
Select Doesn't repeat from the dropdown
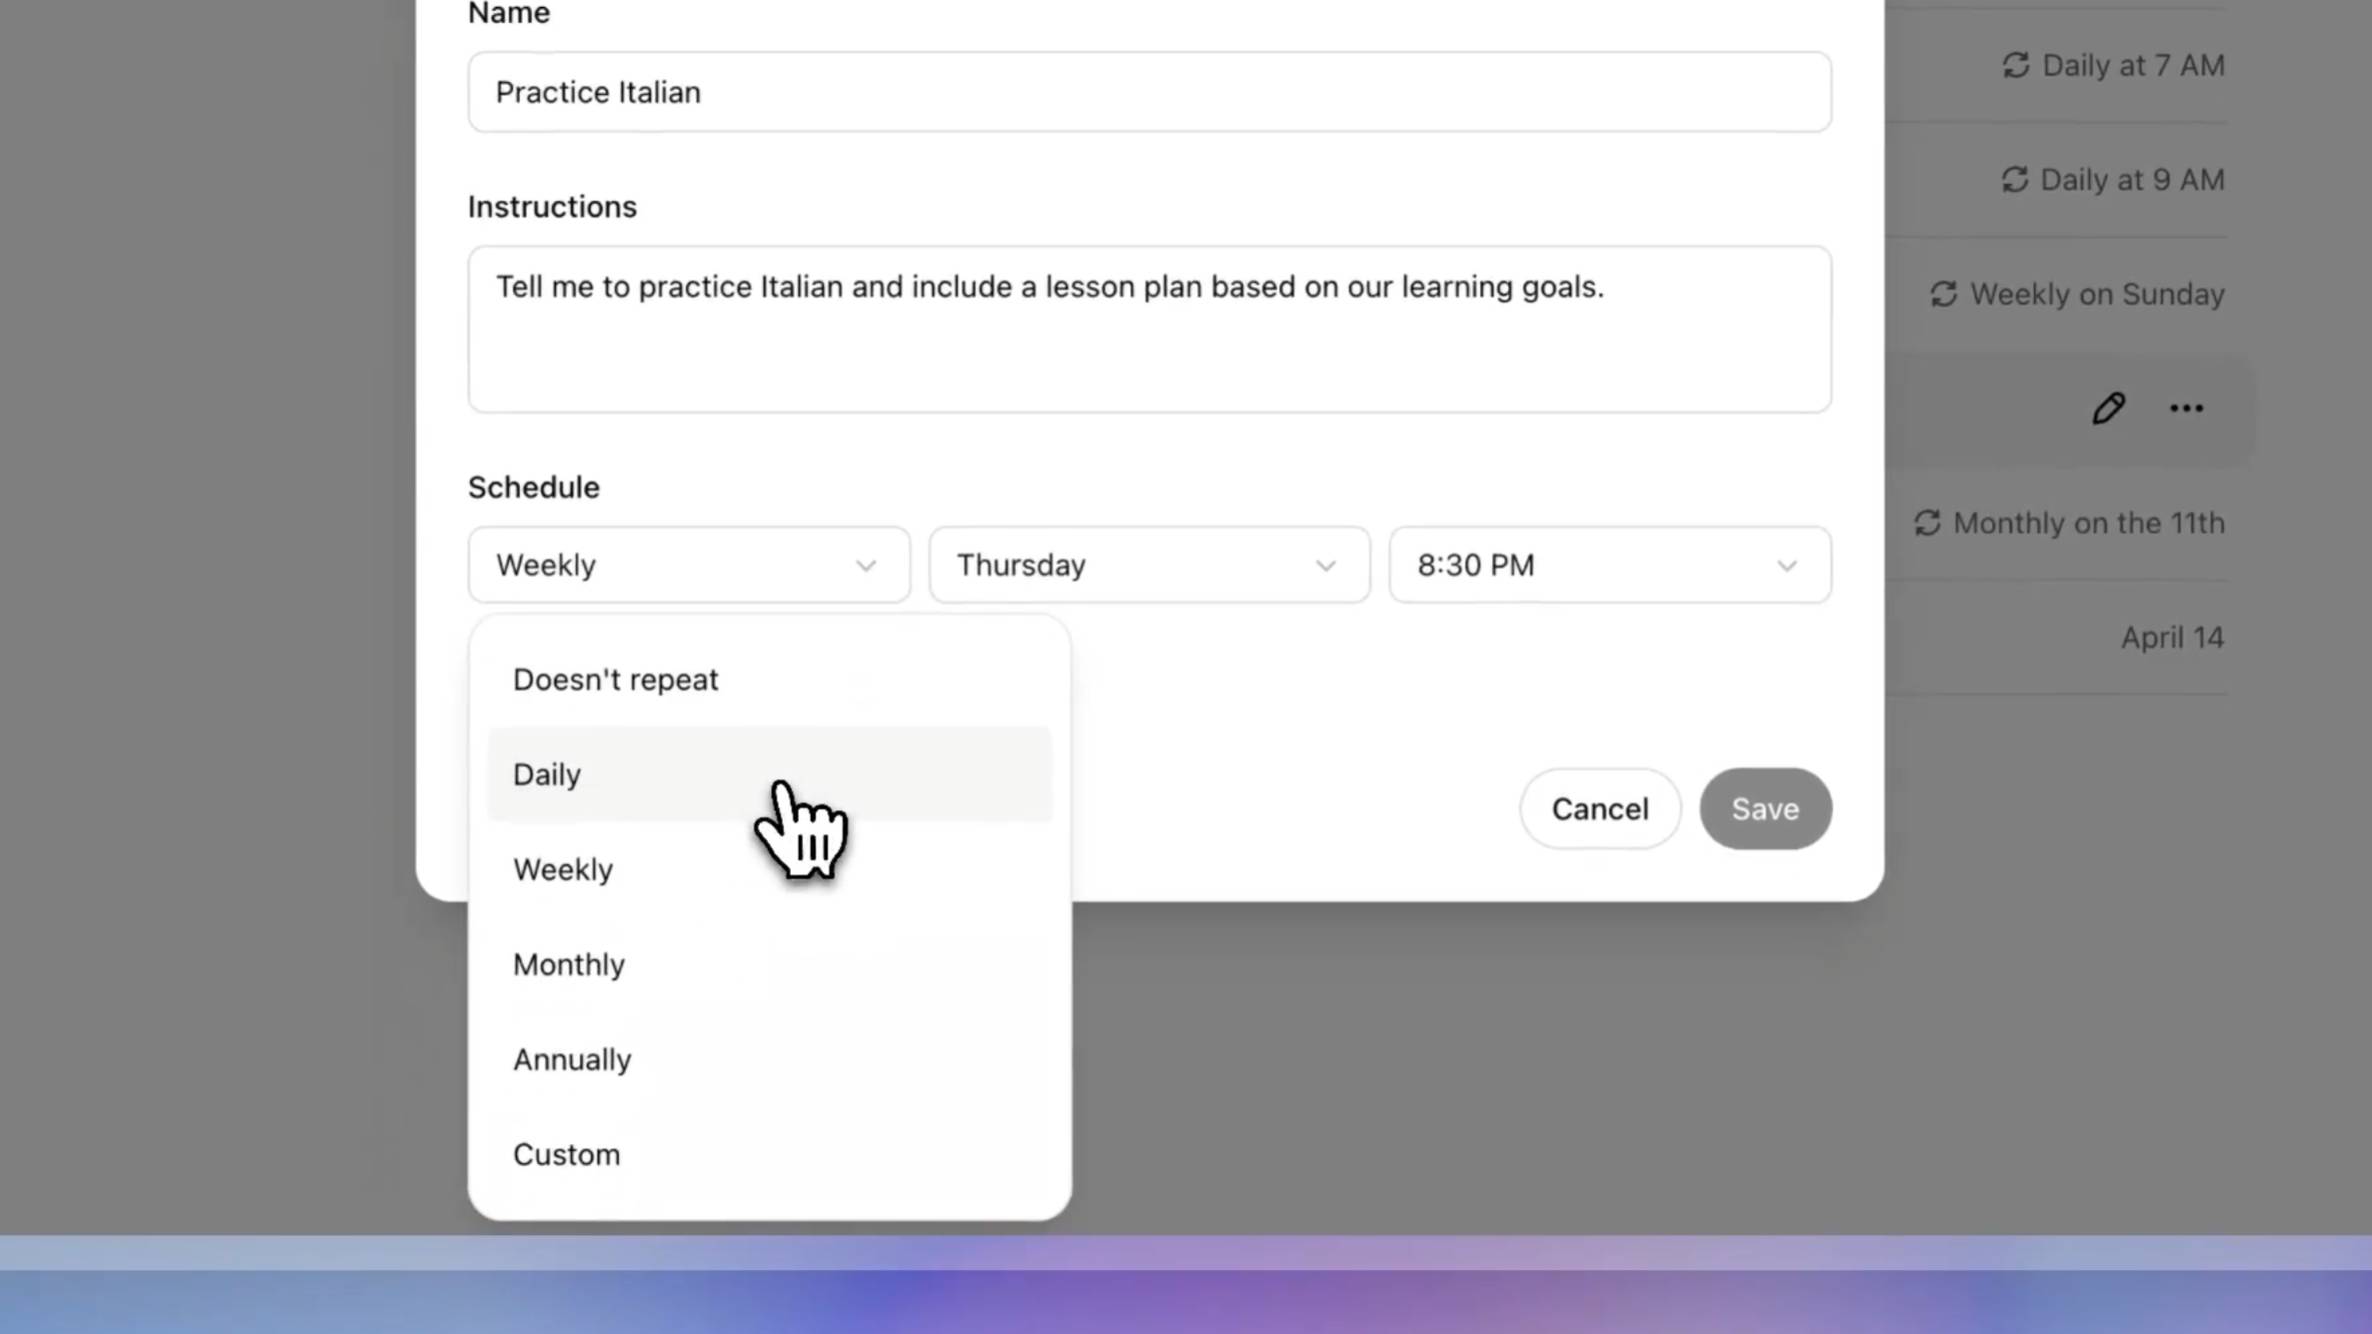pos(616,679)
